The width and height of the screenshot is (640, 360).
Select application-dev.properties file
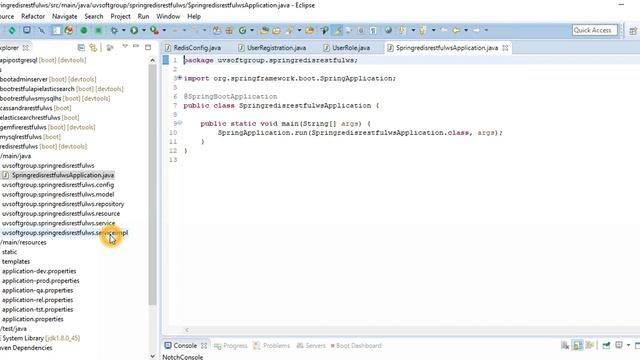pos(39,271)
